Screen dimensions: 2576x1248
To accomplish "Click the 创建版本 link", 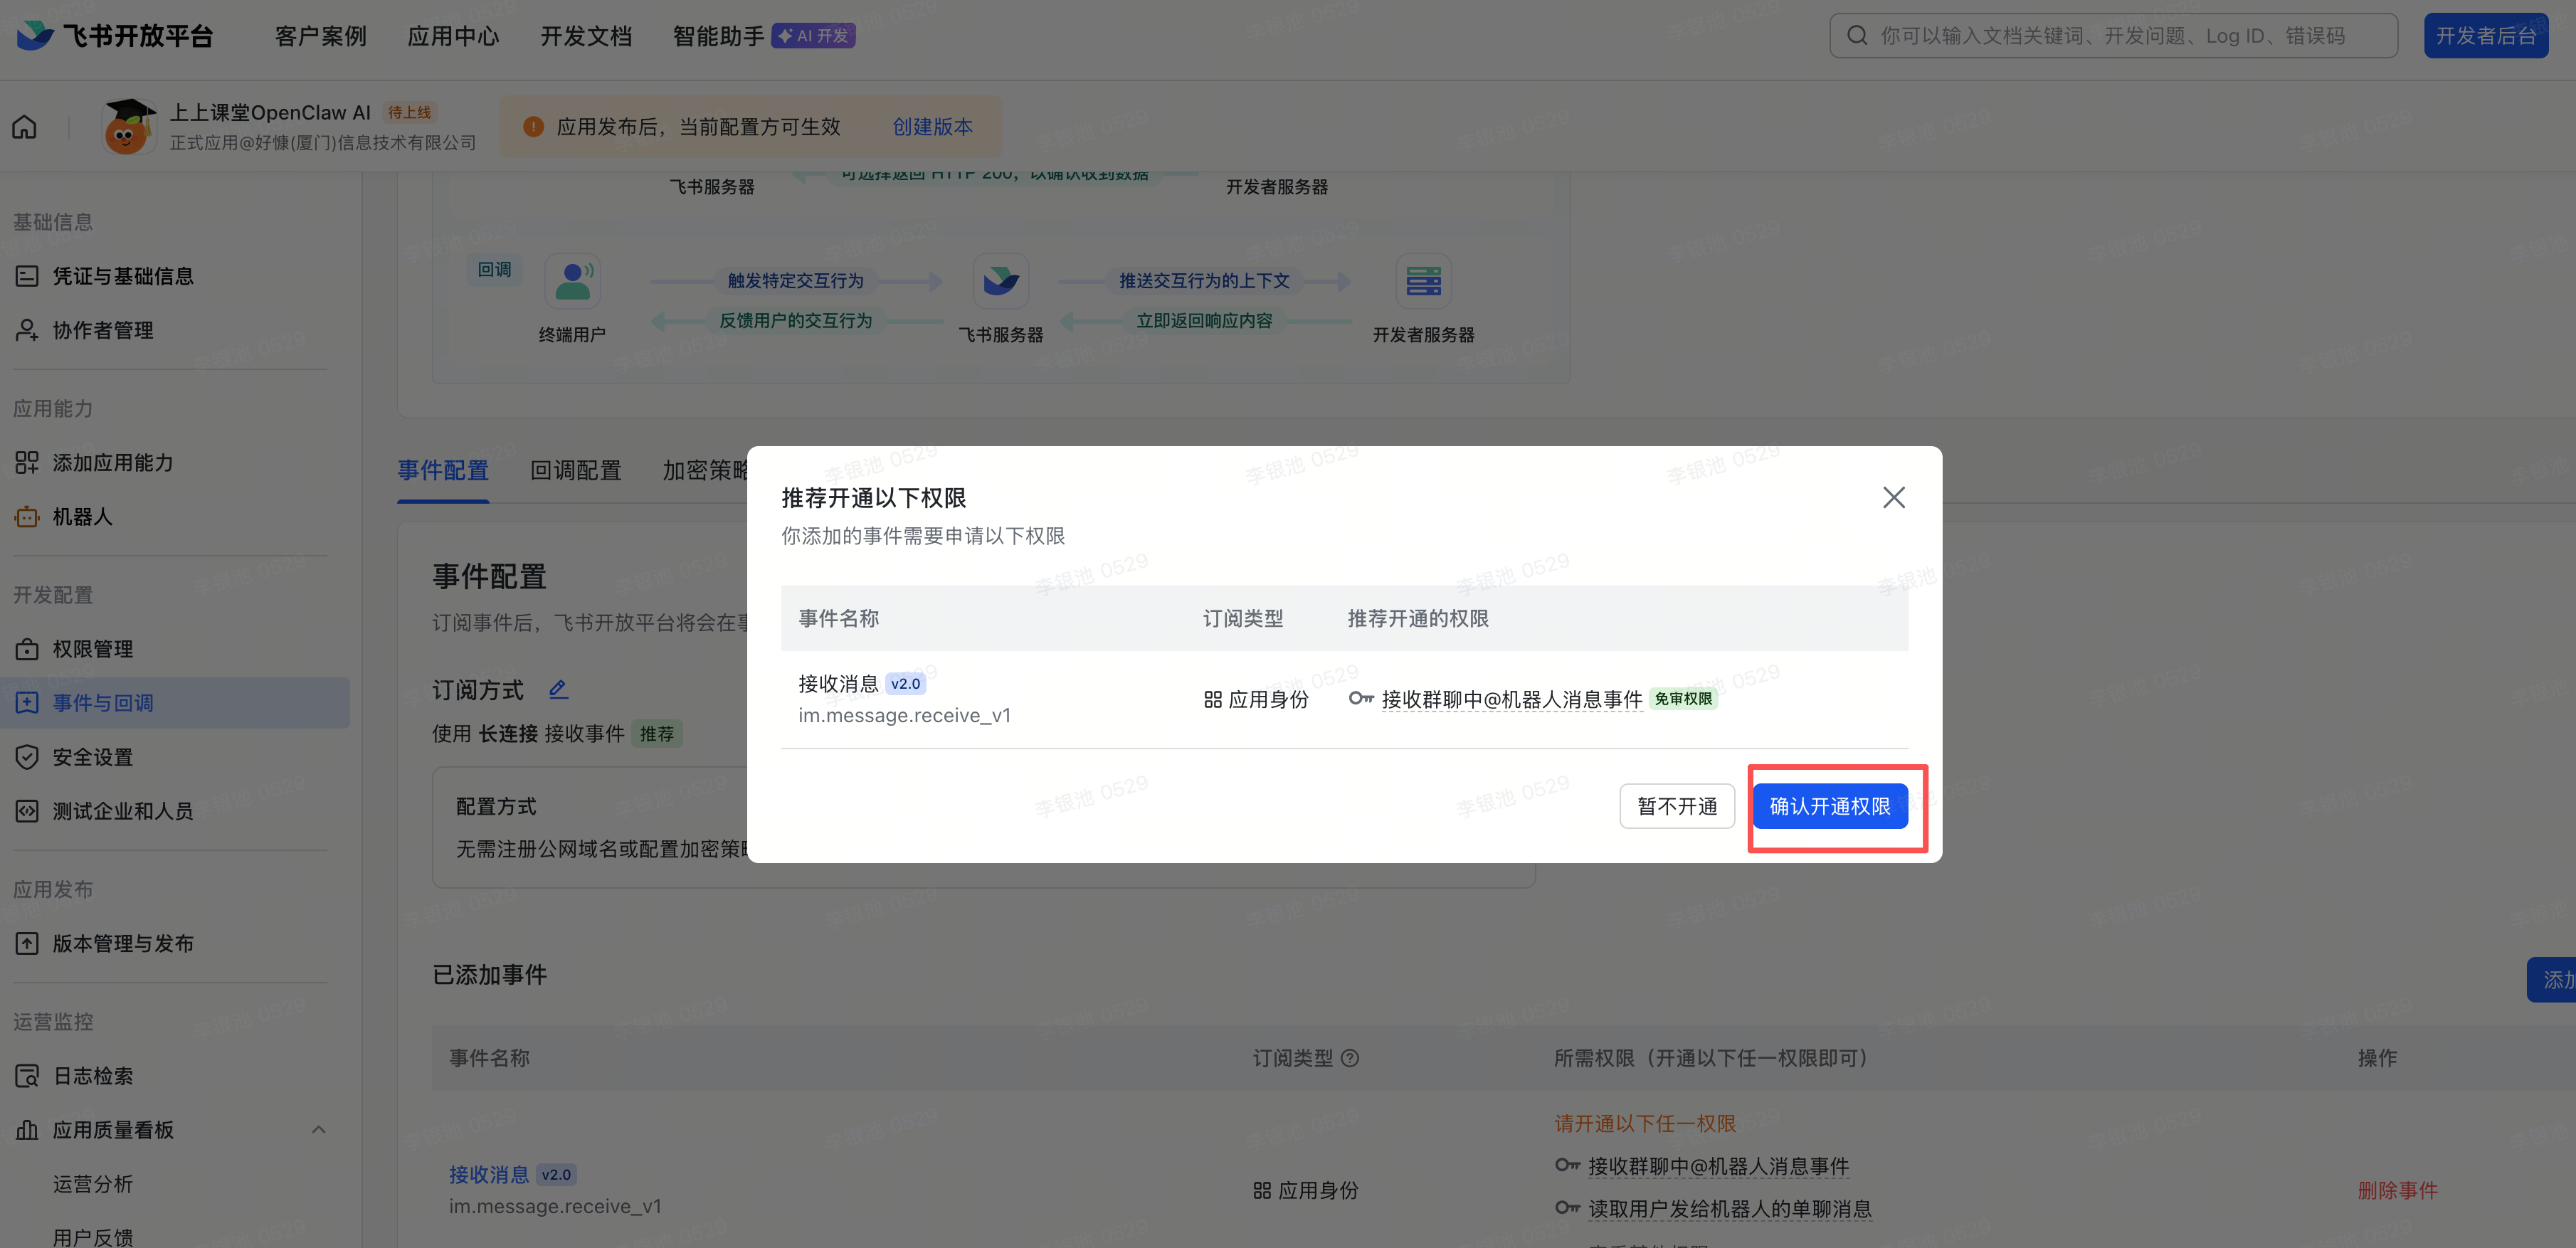I will click(x=932, y=127).
